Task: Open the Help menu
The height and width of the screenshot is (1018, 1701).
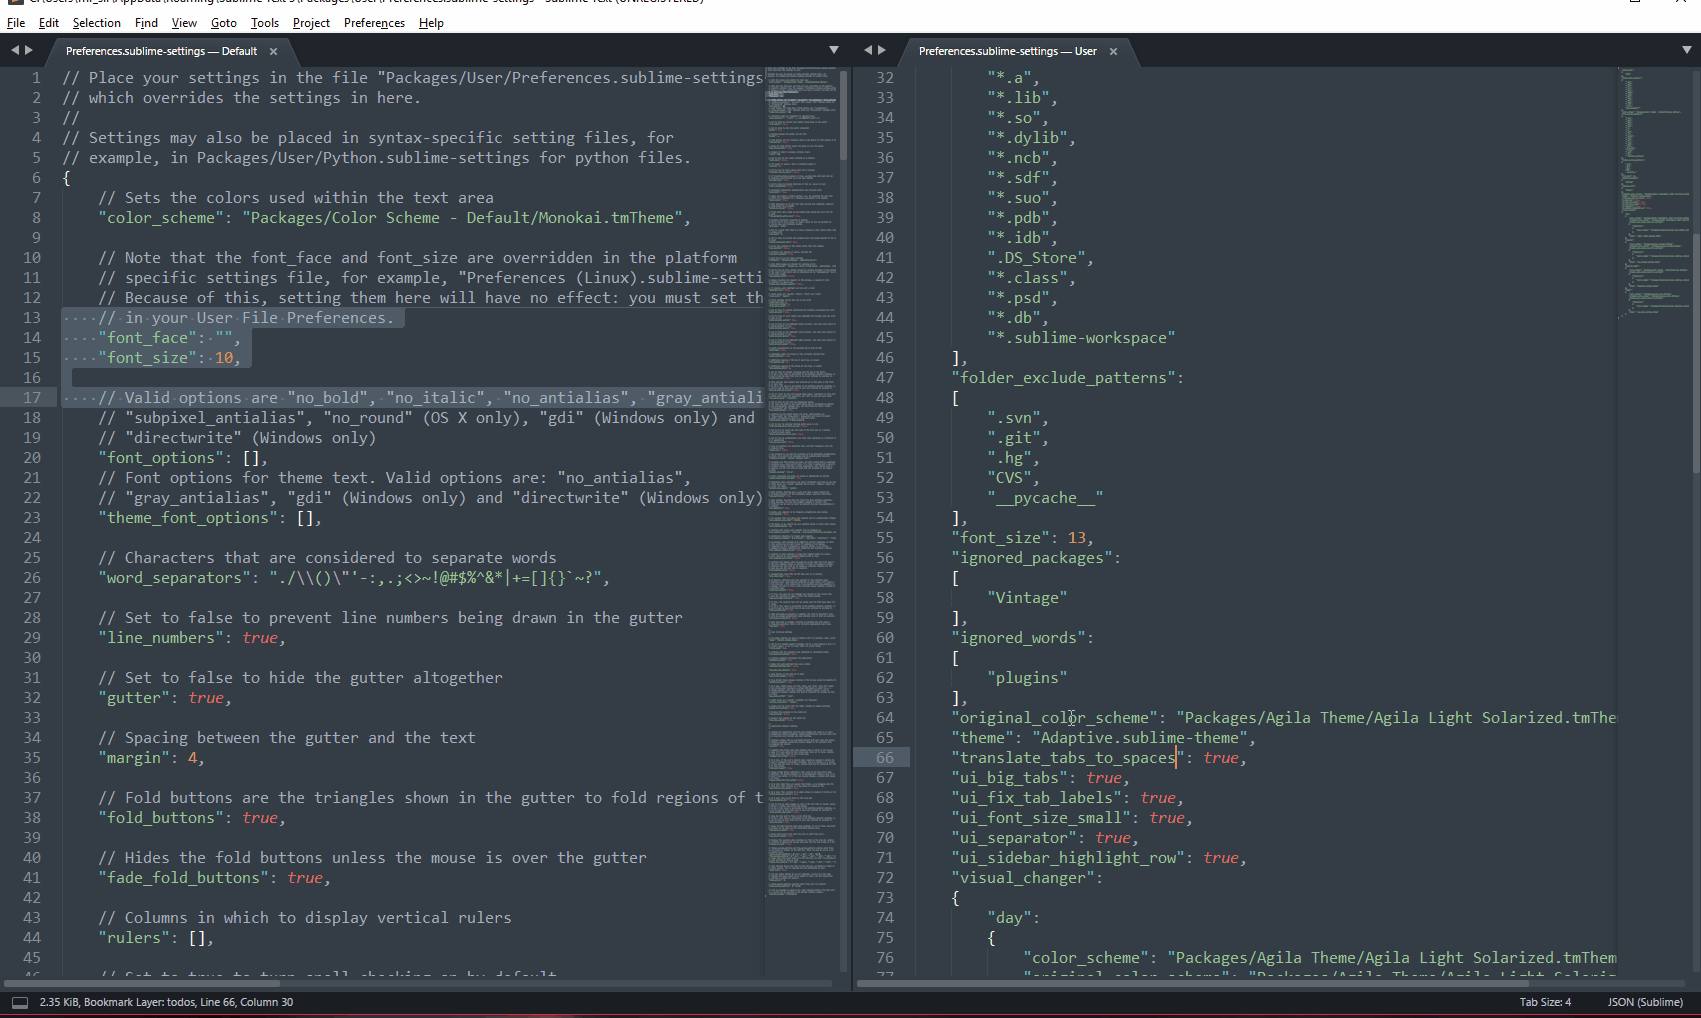Action: pyautogui.click(x=431, y=23)
